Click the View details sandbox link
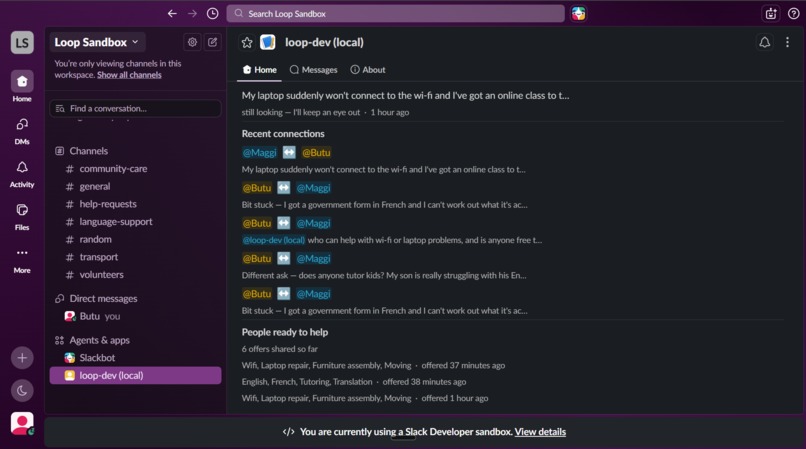 coord(540,432)
